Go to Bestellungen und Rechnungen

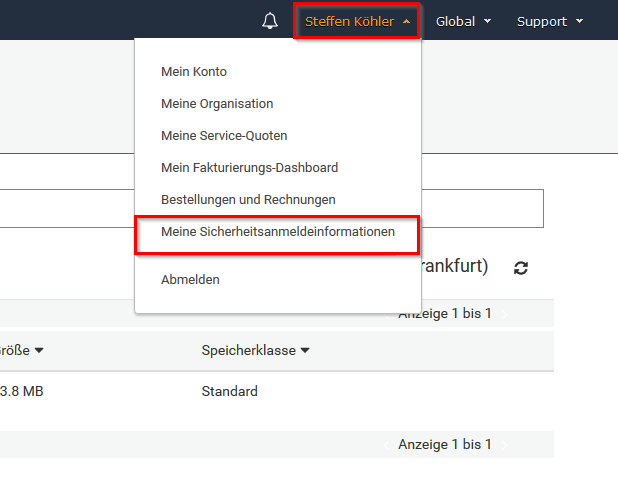click(x=248, y=200)
